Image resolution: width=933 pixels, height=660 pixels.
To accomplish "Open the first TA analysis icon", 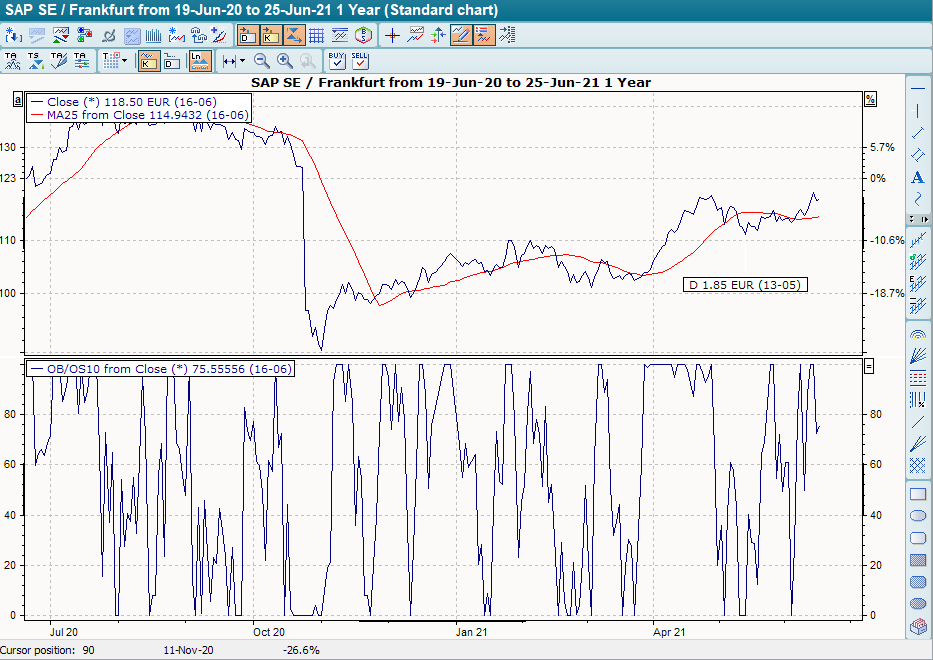I will coord(12,59).
